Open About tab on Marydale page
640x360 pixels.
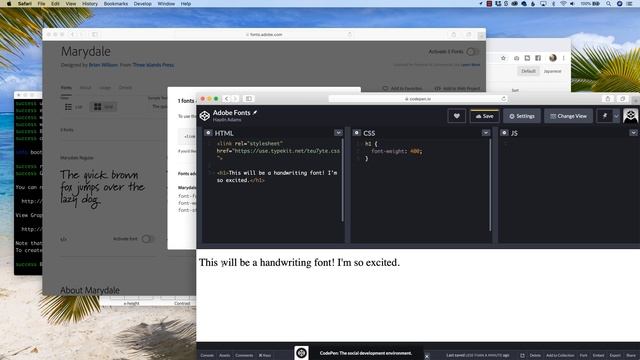(85, 88)
